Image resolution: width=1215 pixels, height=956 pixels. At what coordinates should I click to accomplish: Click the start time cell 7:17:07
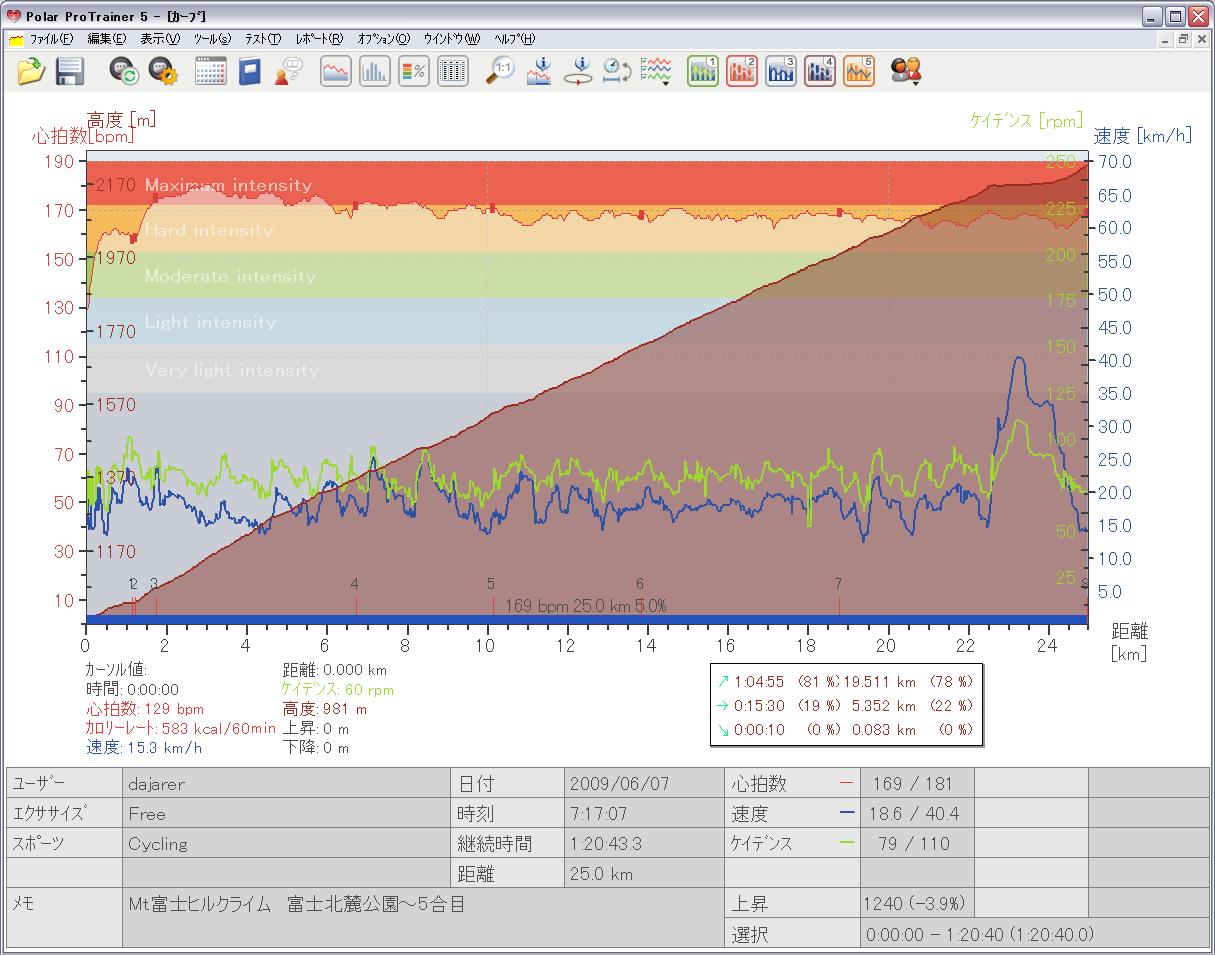pyautogui.click(x=644, y=814)
